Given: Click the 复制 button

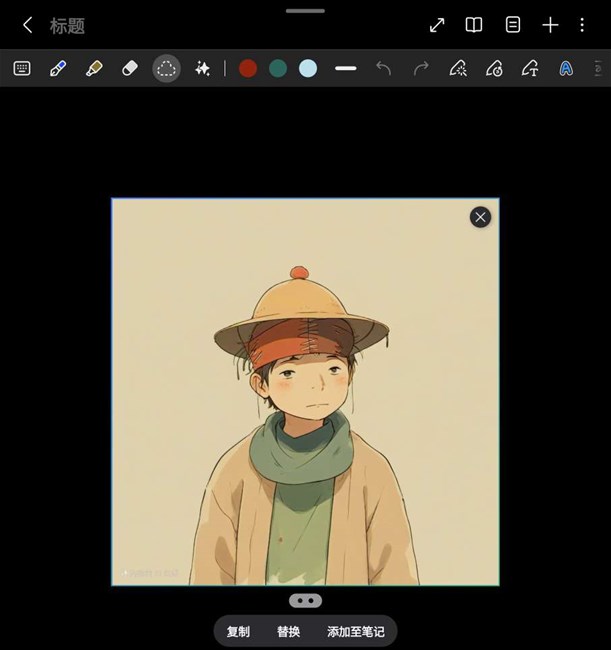Looking at the screenshot, I should click(238, 632).
